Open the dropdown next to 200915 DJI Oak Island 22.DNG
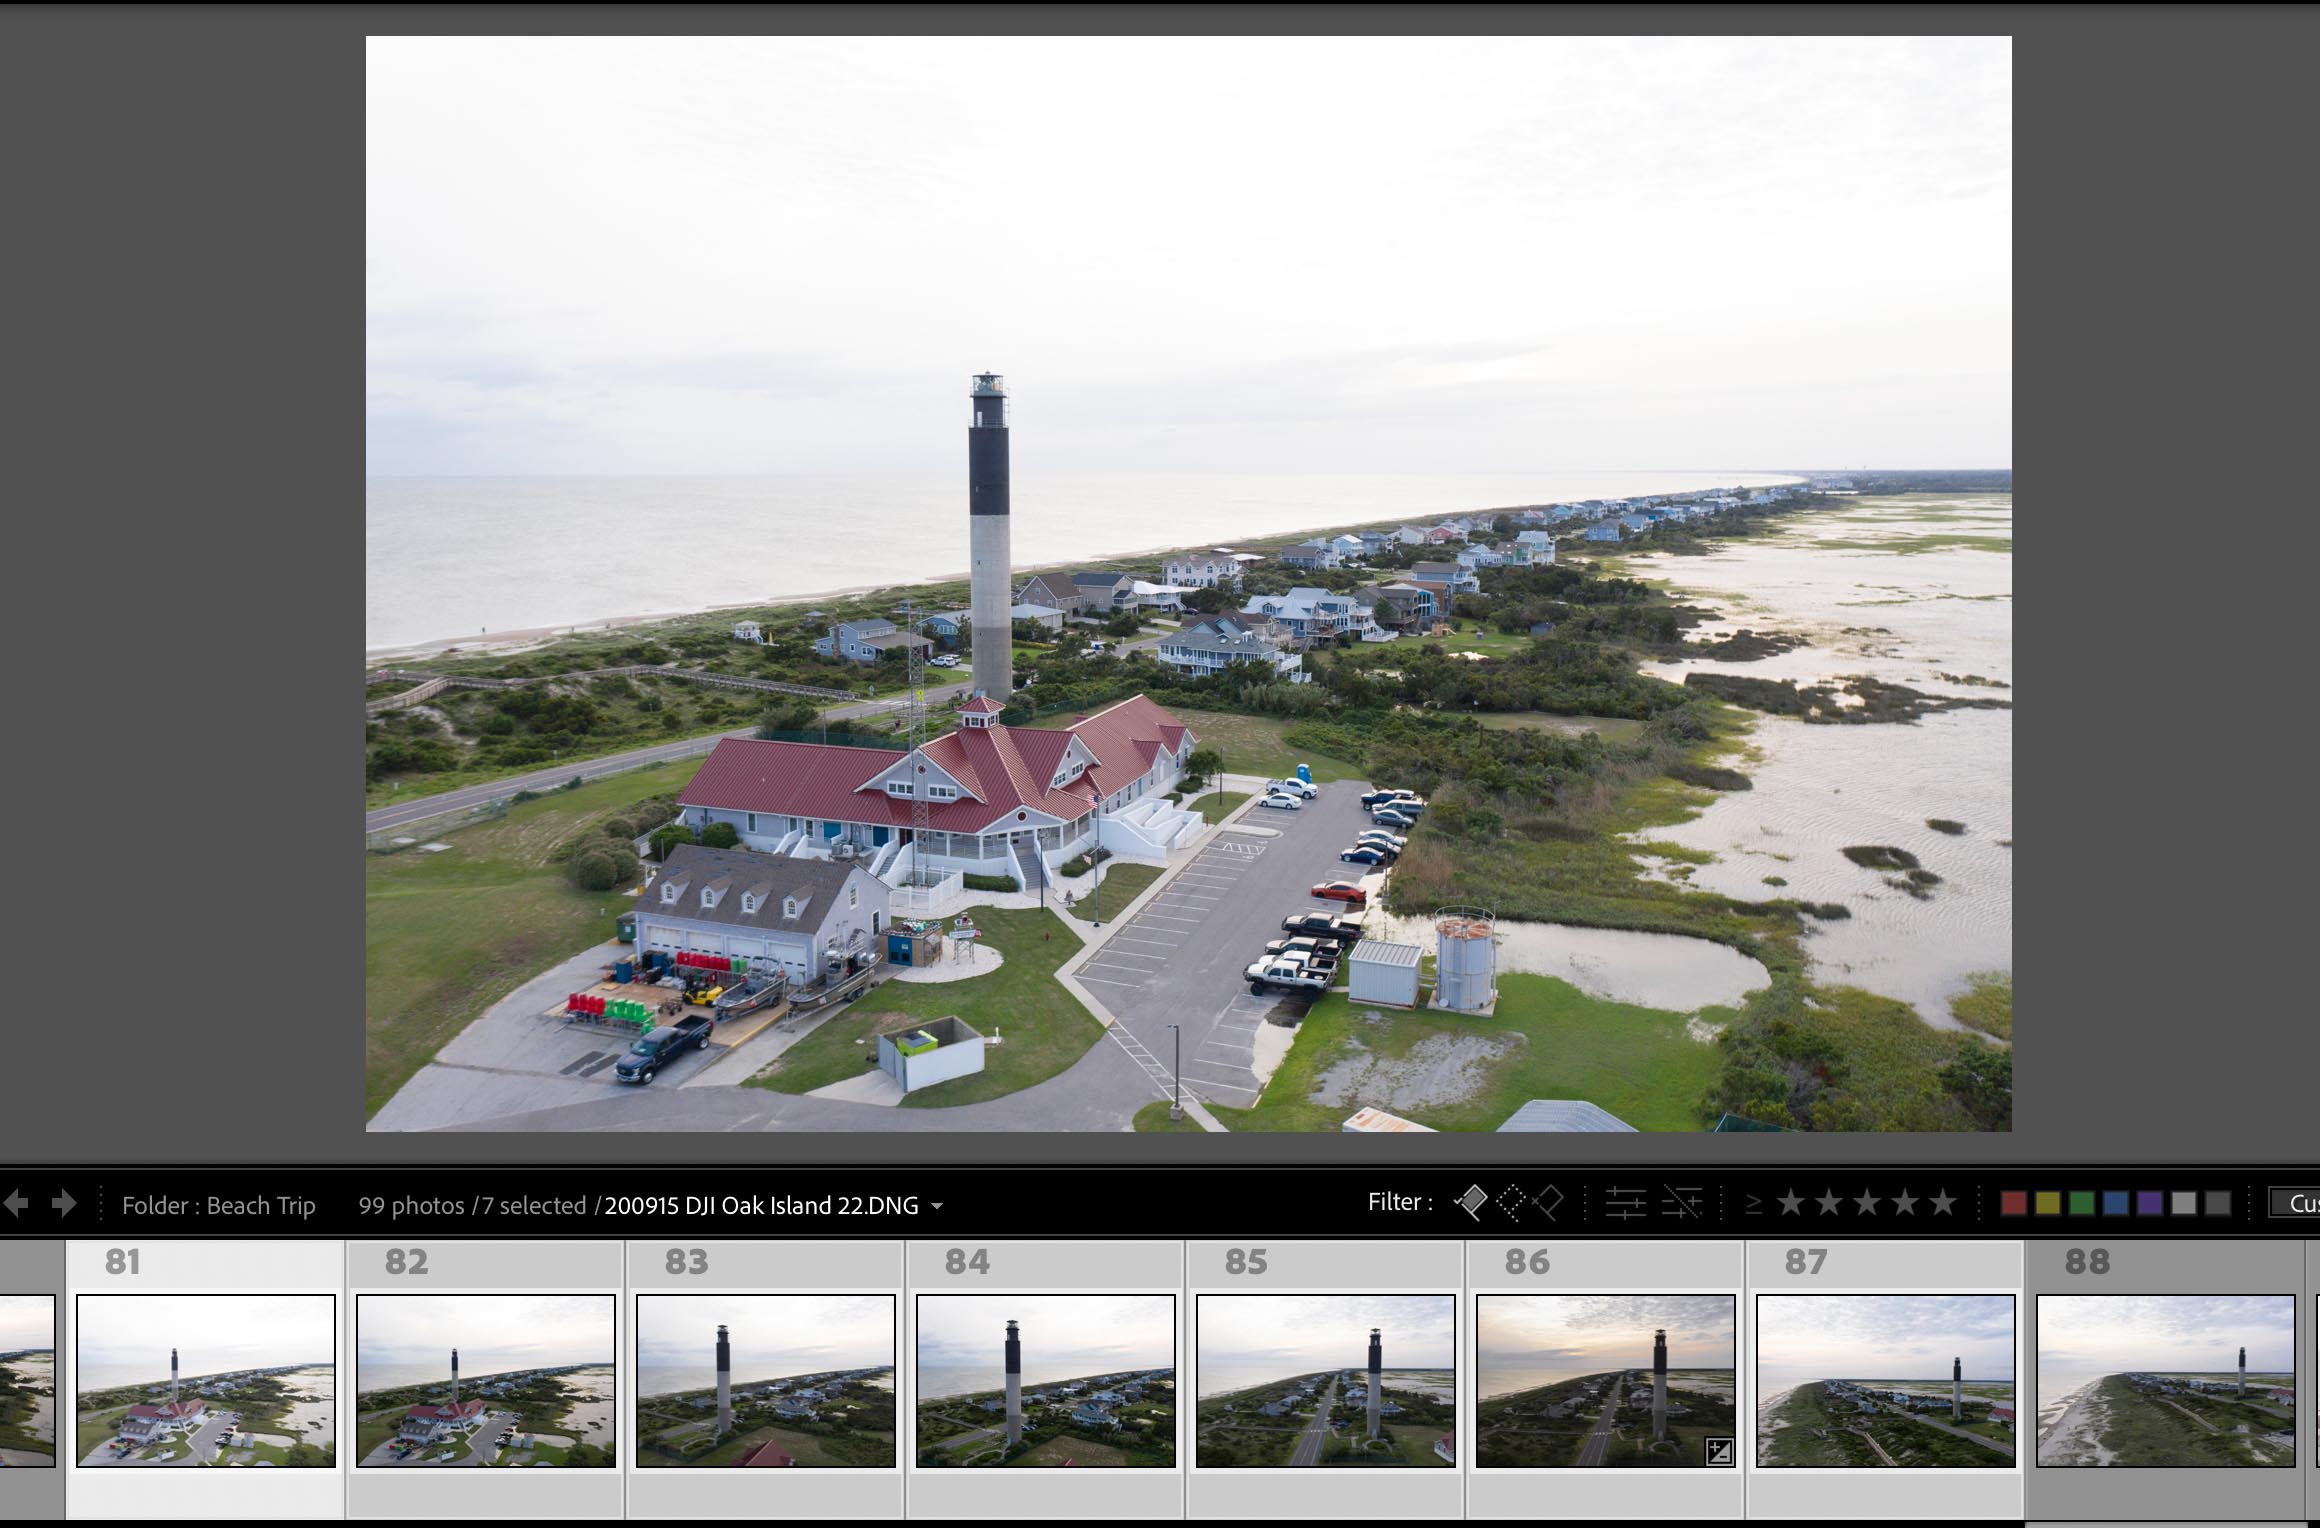This screenshot has height=1528, width=2320. pos(938,1205)
